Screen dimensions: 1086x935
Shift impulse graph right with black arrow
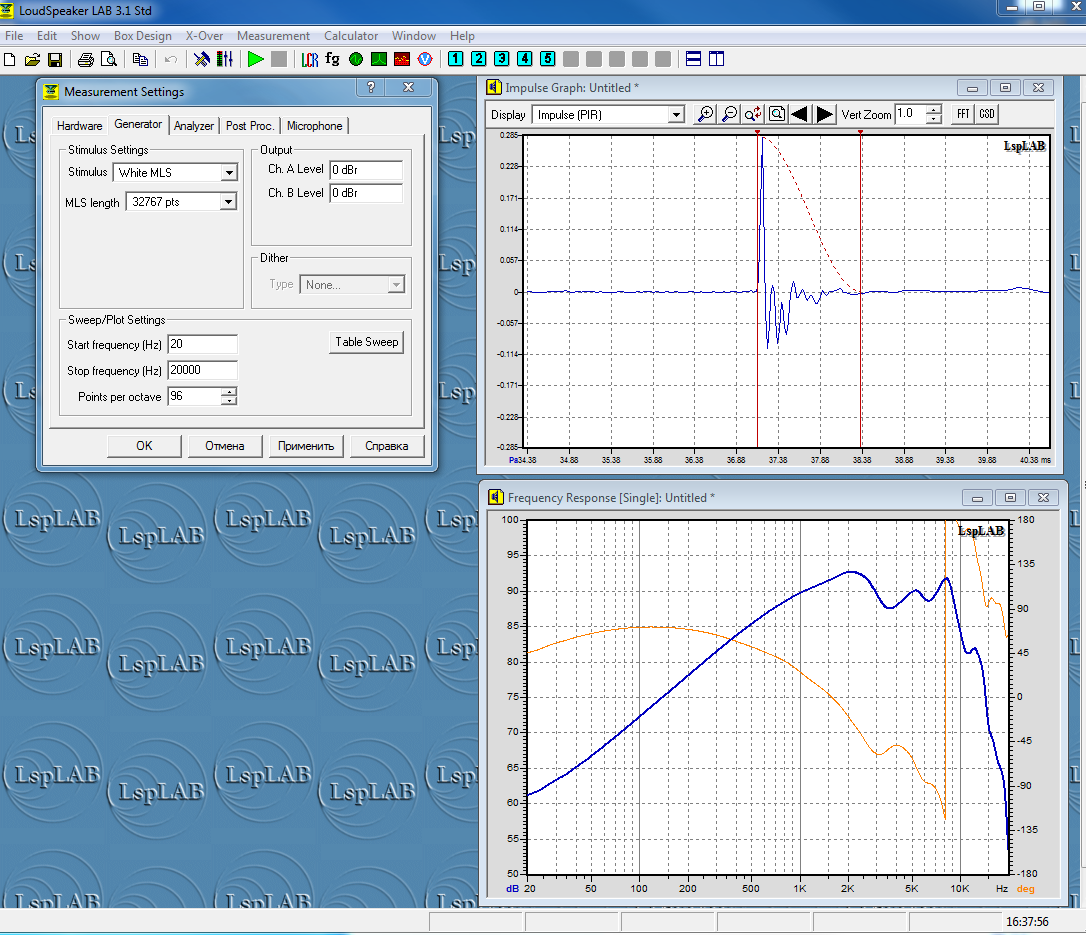click(x=824, y=114)
